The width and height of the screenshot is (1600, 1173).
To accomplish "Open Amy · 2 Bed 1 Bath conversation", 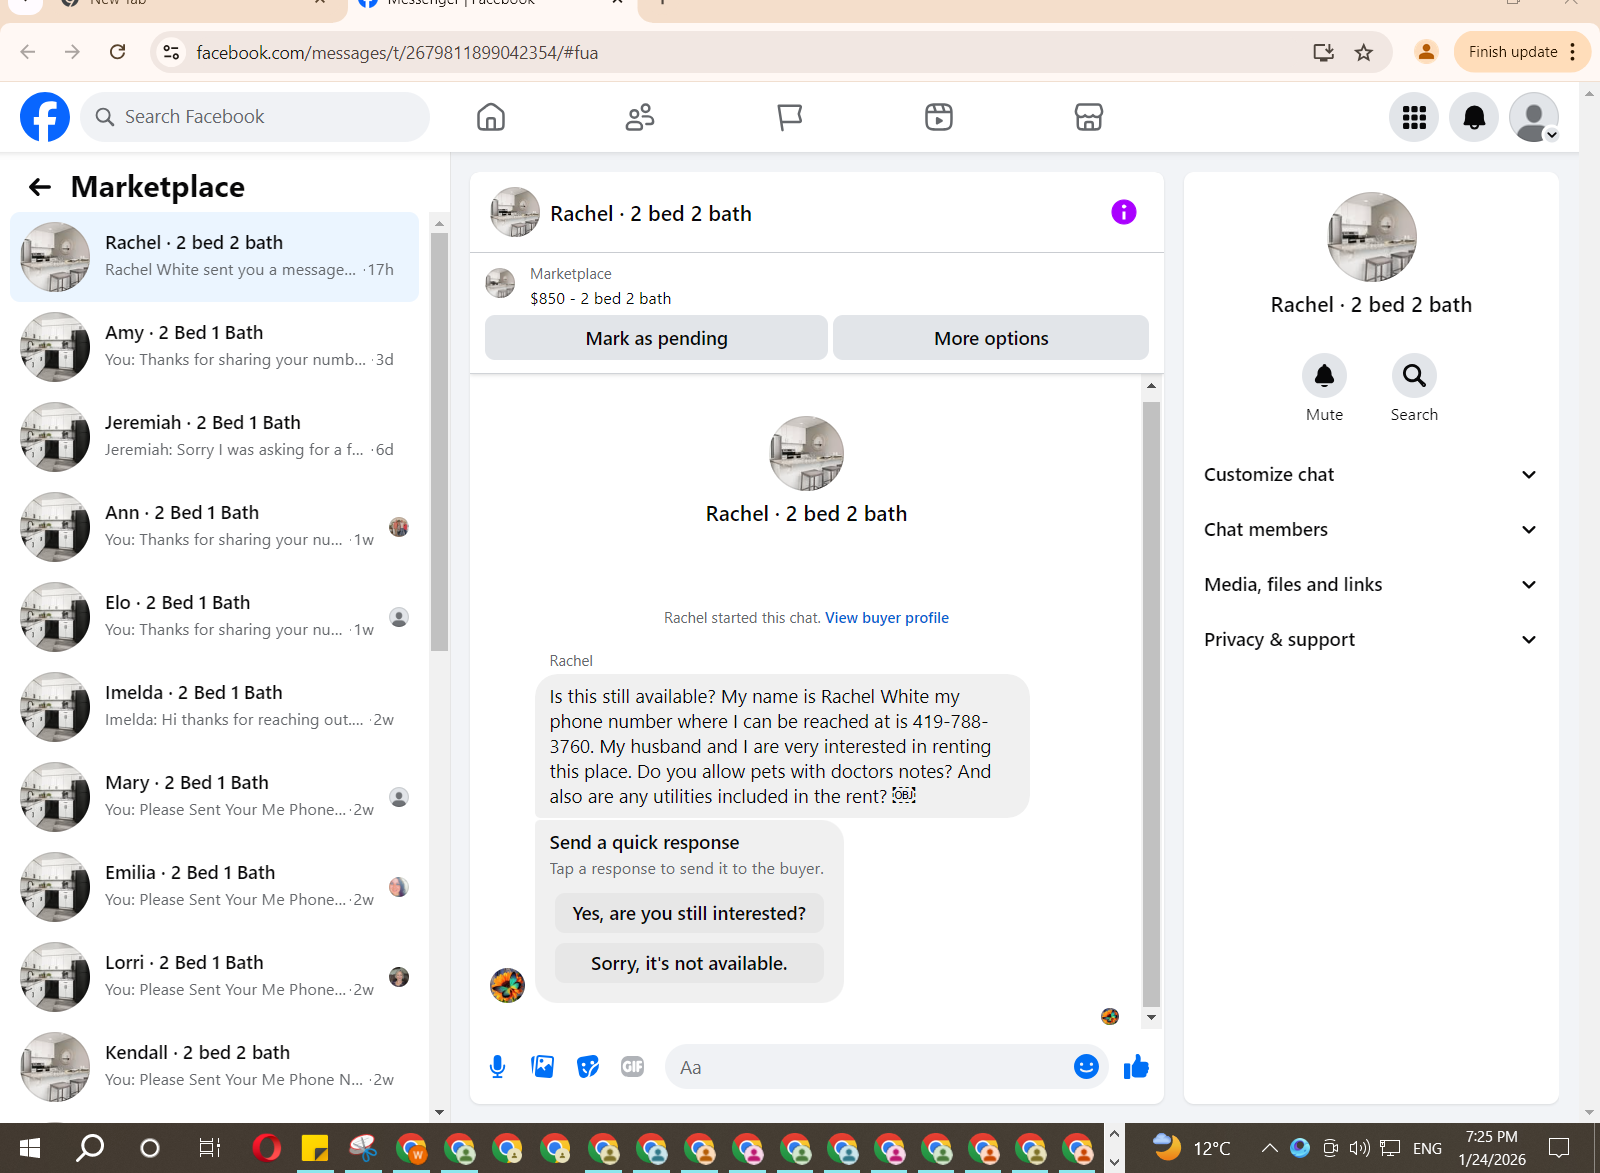I will coord(215,347).
